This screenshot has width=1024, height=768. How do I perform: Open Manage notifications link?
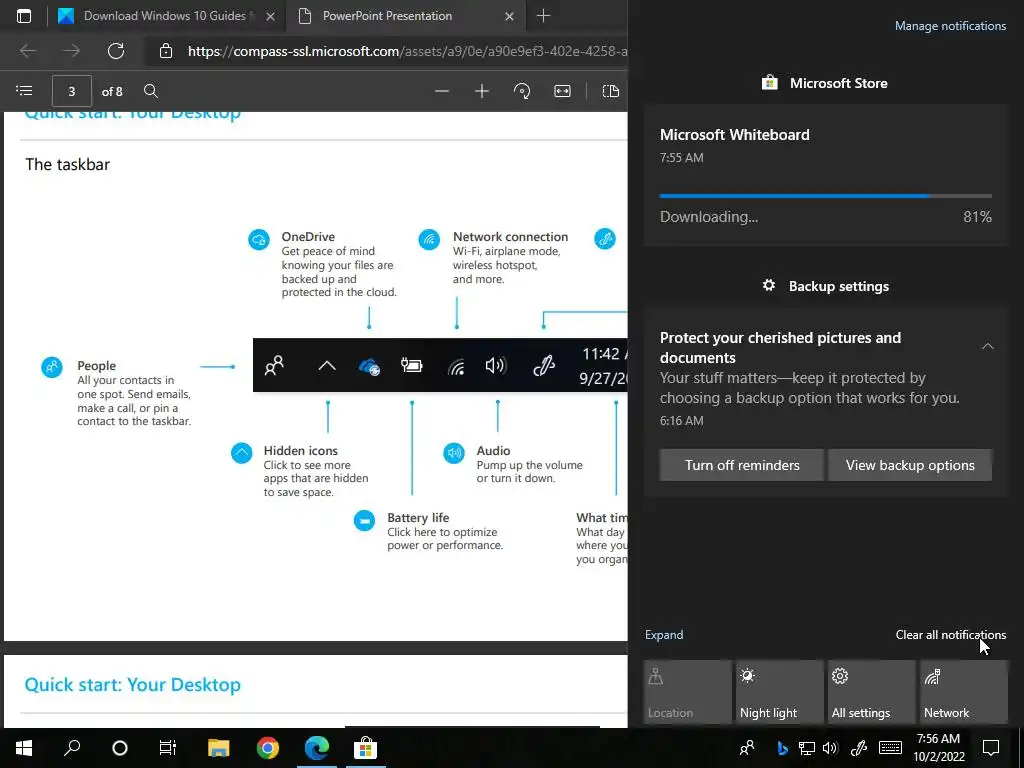(x=950, y=26)
